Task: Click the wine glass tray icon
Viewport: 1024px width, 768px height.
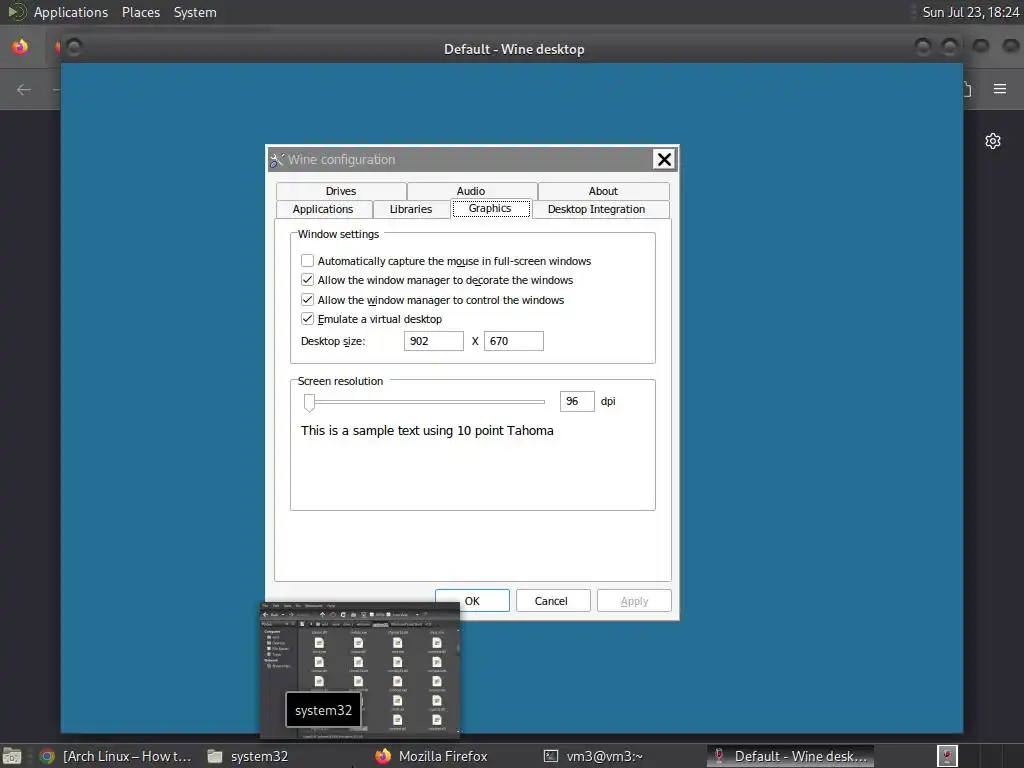Action: click(947, 756)
